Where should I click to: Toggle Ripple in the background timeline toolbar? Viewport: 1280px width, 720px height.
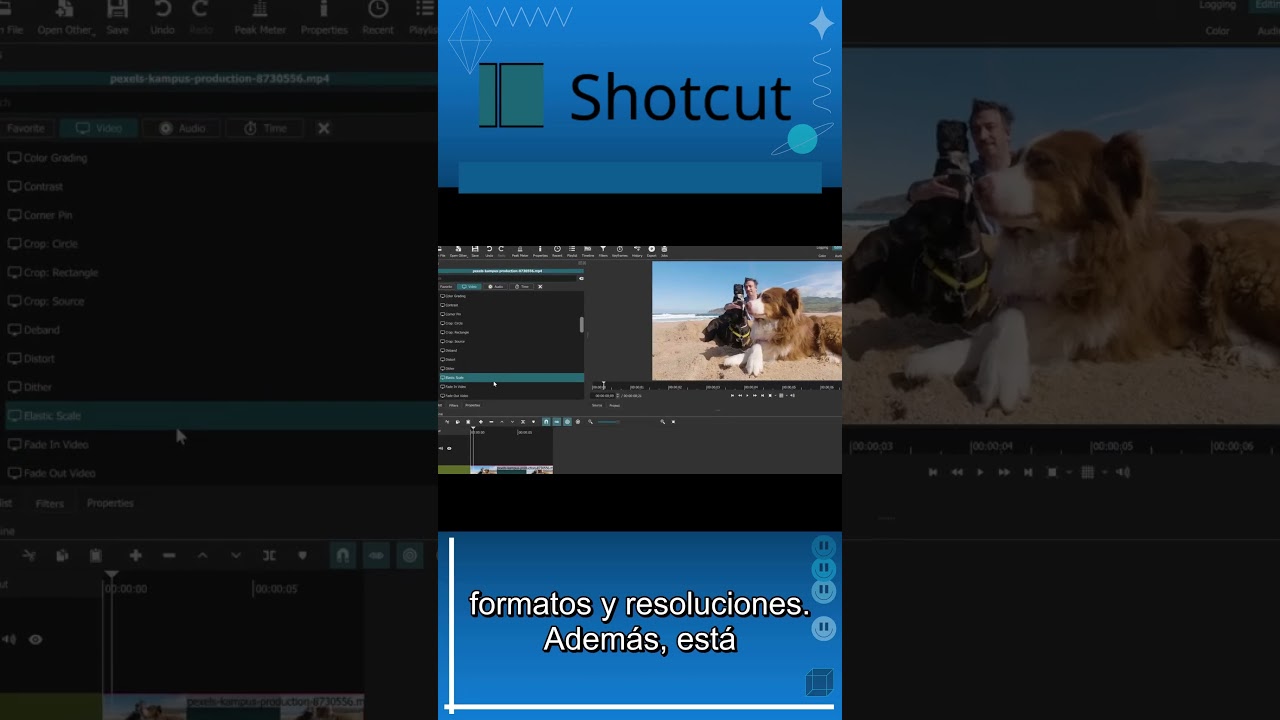376,555
